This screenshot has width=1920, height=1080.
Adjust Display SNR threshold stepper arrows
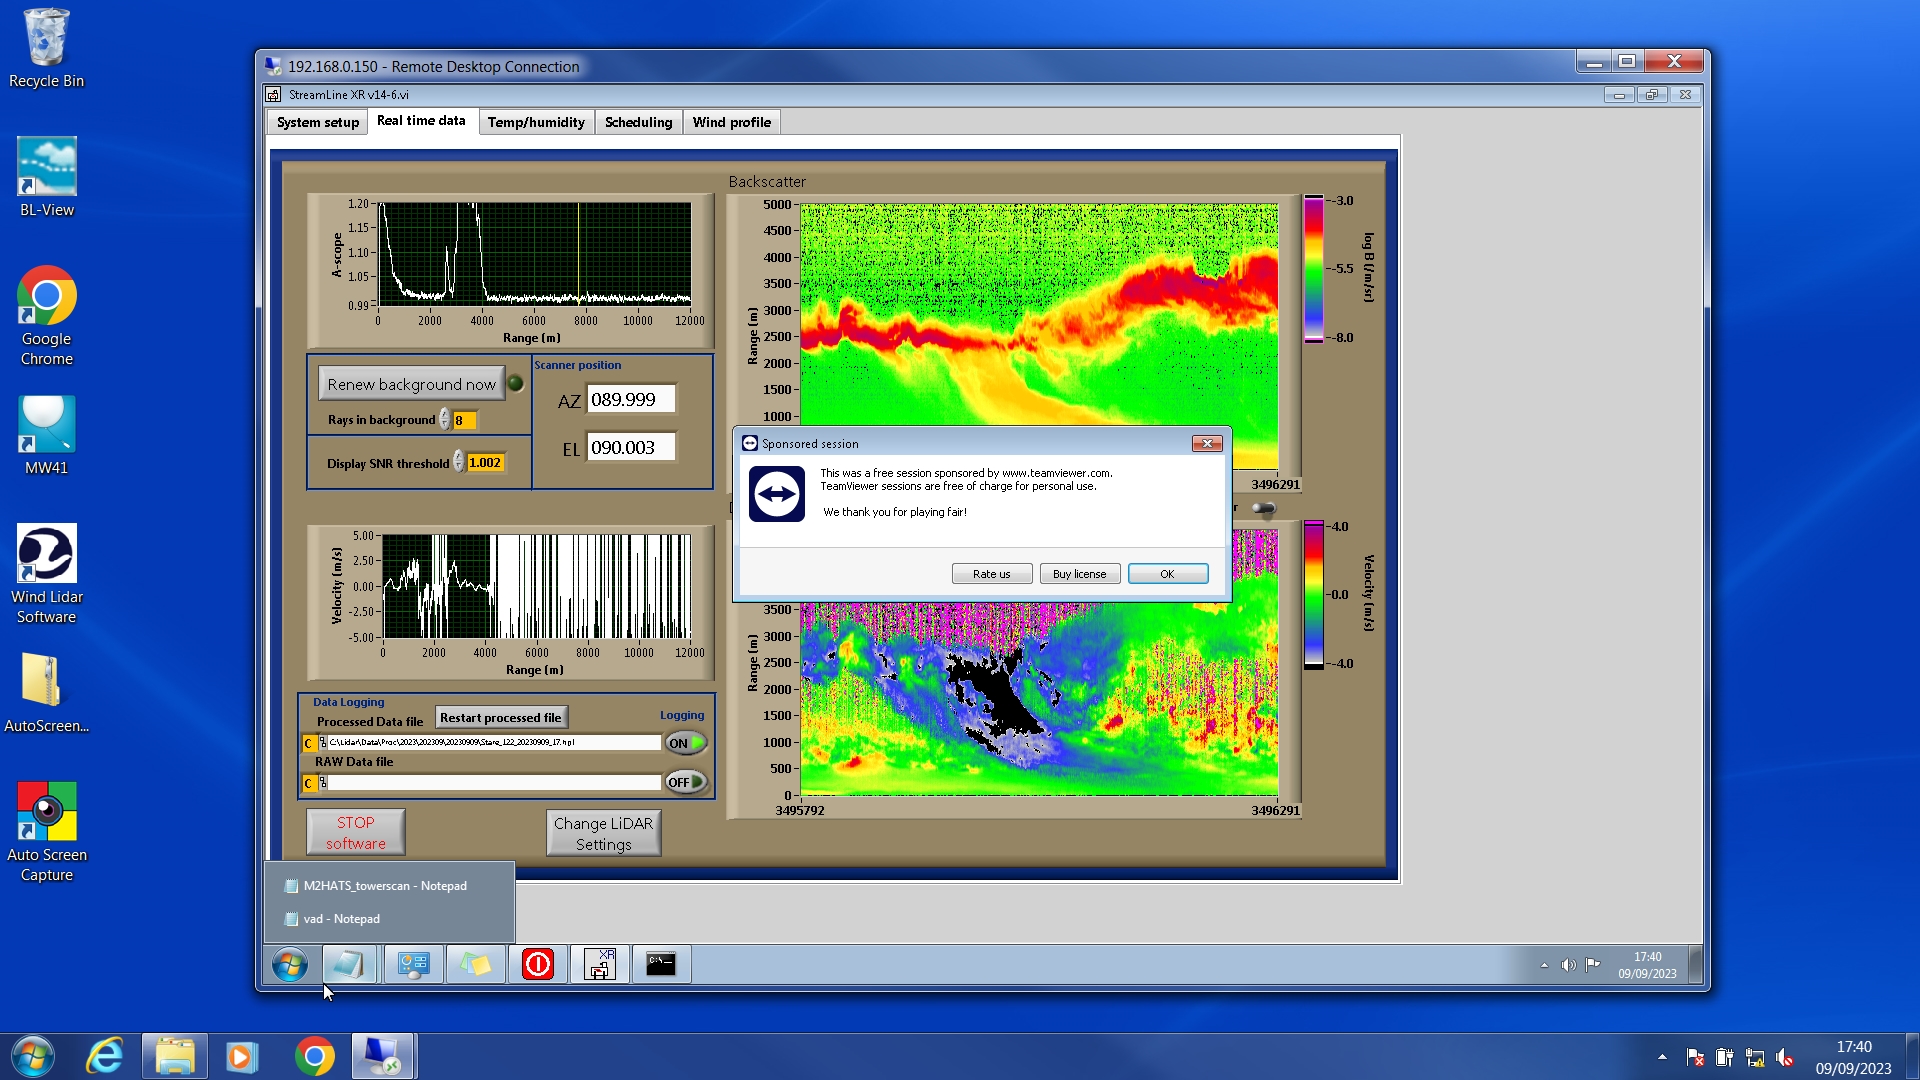coord(459,462)
